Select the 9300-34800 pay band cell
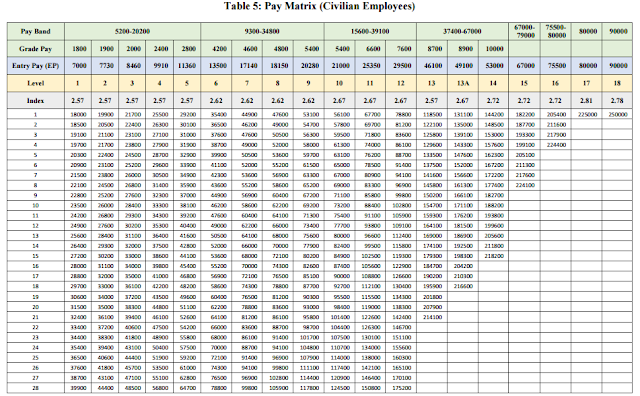The height and width of the screenshot is (396, 640). point(262,31)
